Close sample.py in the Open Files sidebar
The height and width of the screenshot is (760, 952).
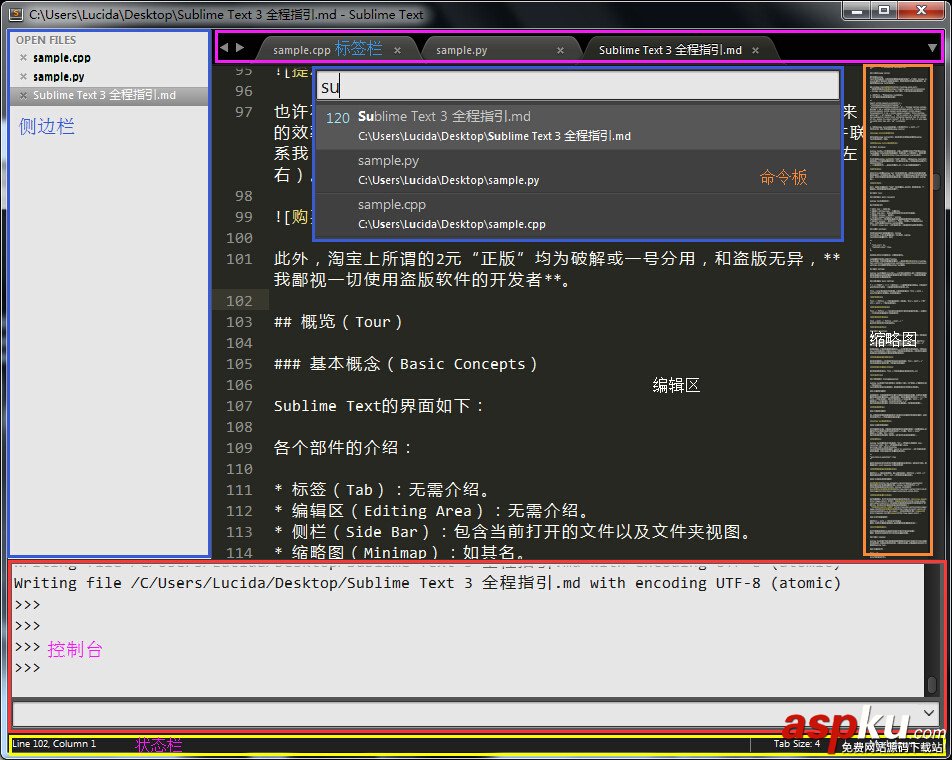(x=23, y=76)
